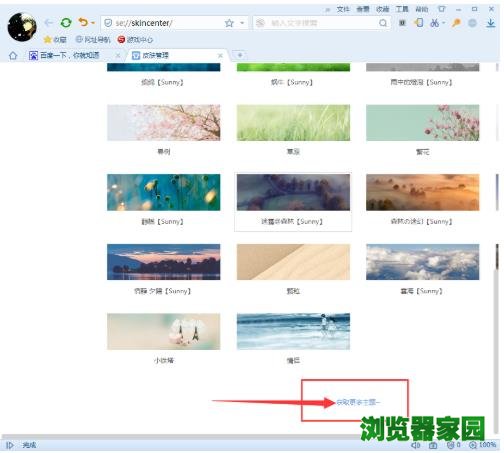Select the bright green skin in top row
The width and height of the screenshot is (504, 453).
click(x=293, y=67)
